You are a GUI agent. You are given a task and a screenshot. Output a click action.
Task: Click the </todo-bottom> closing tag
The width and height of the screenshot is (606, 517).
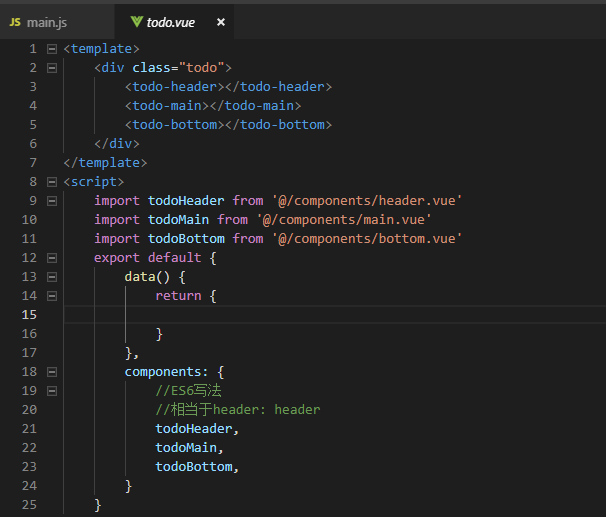[278, 125]
